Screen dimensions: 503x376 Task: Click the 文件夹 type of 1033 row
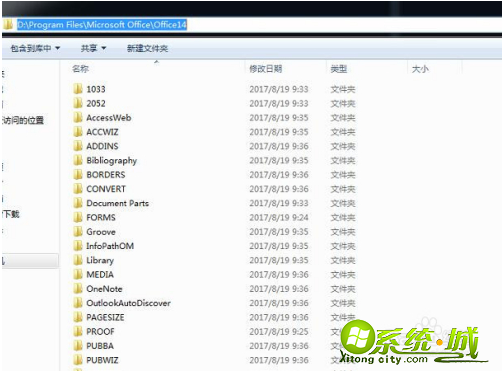tap(343, 89)
